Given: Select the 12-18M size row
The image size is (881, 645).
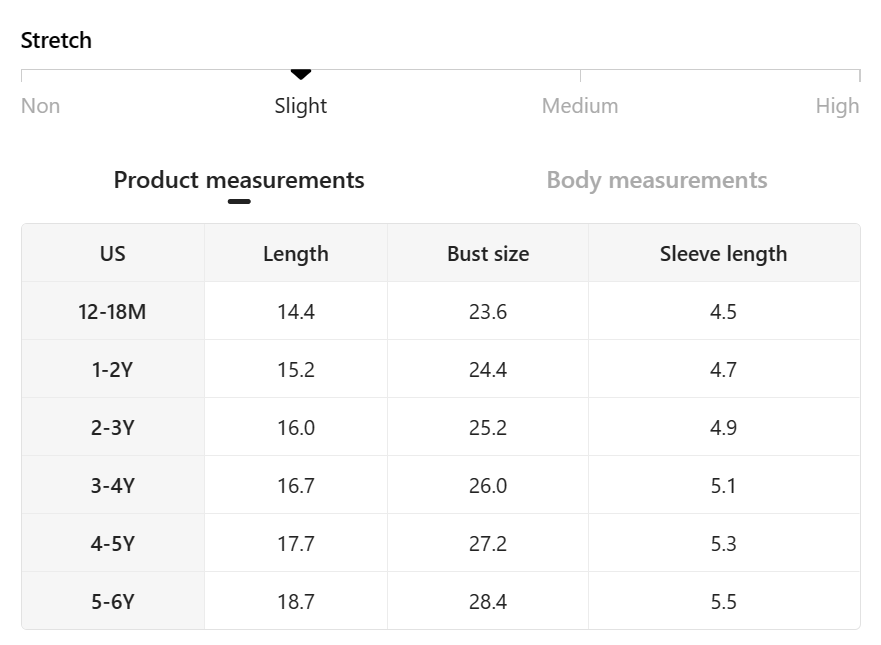Looking at the screenshot, I should point(113,312).
